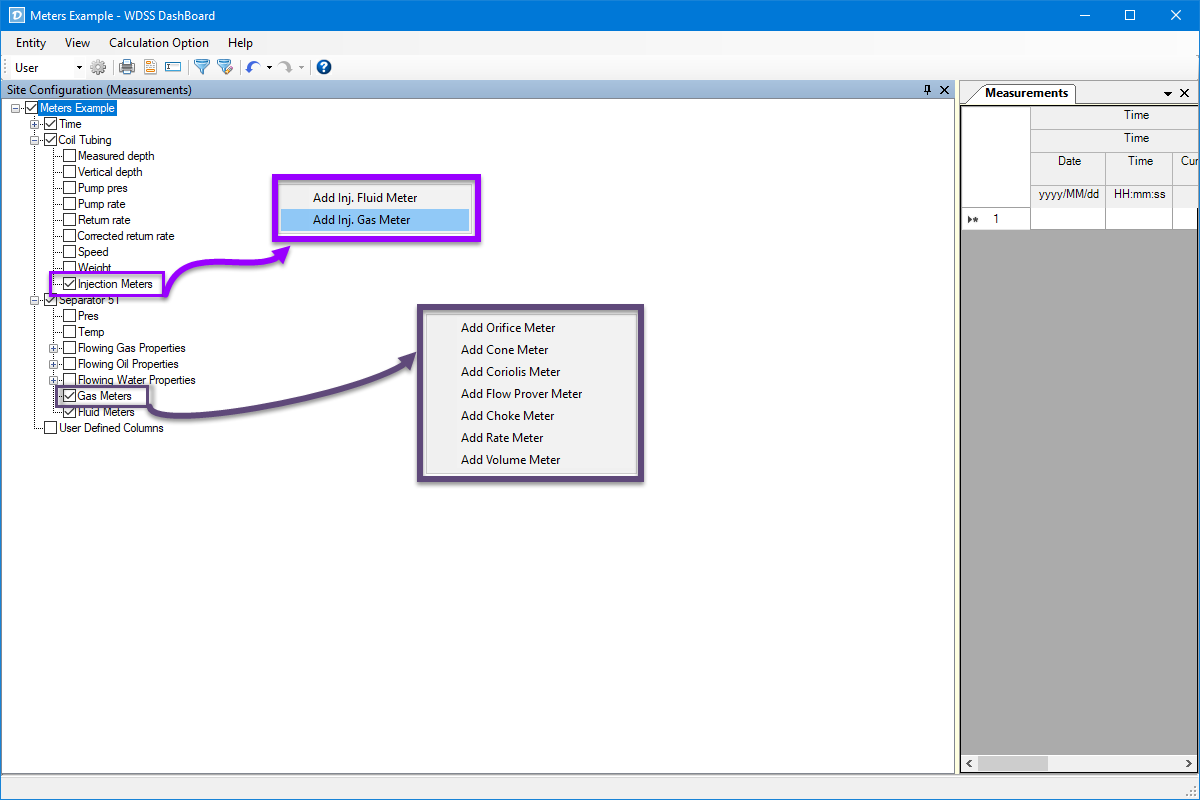Check the Measured depth checkbox
Screen dimensions: 1200x800
coord(69,156)
